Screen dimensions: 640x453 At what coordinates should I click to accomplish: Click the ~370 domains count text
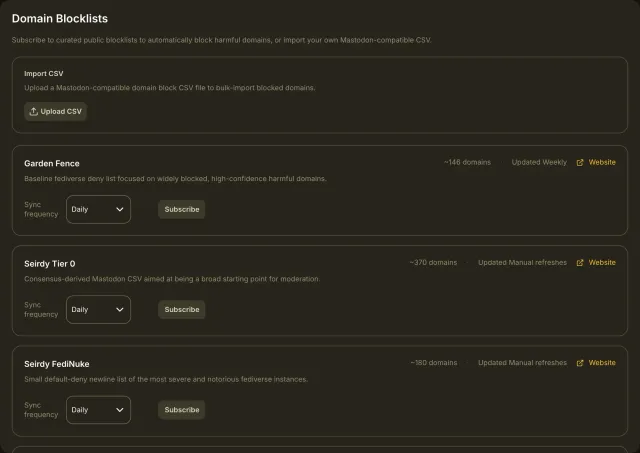coord(433,262)
